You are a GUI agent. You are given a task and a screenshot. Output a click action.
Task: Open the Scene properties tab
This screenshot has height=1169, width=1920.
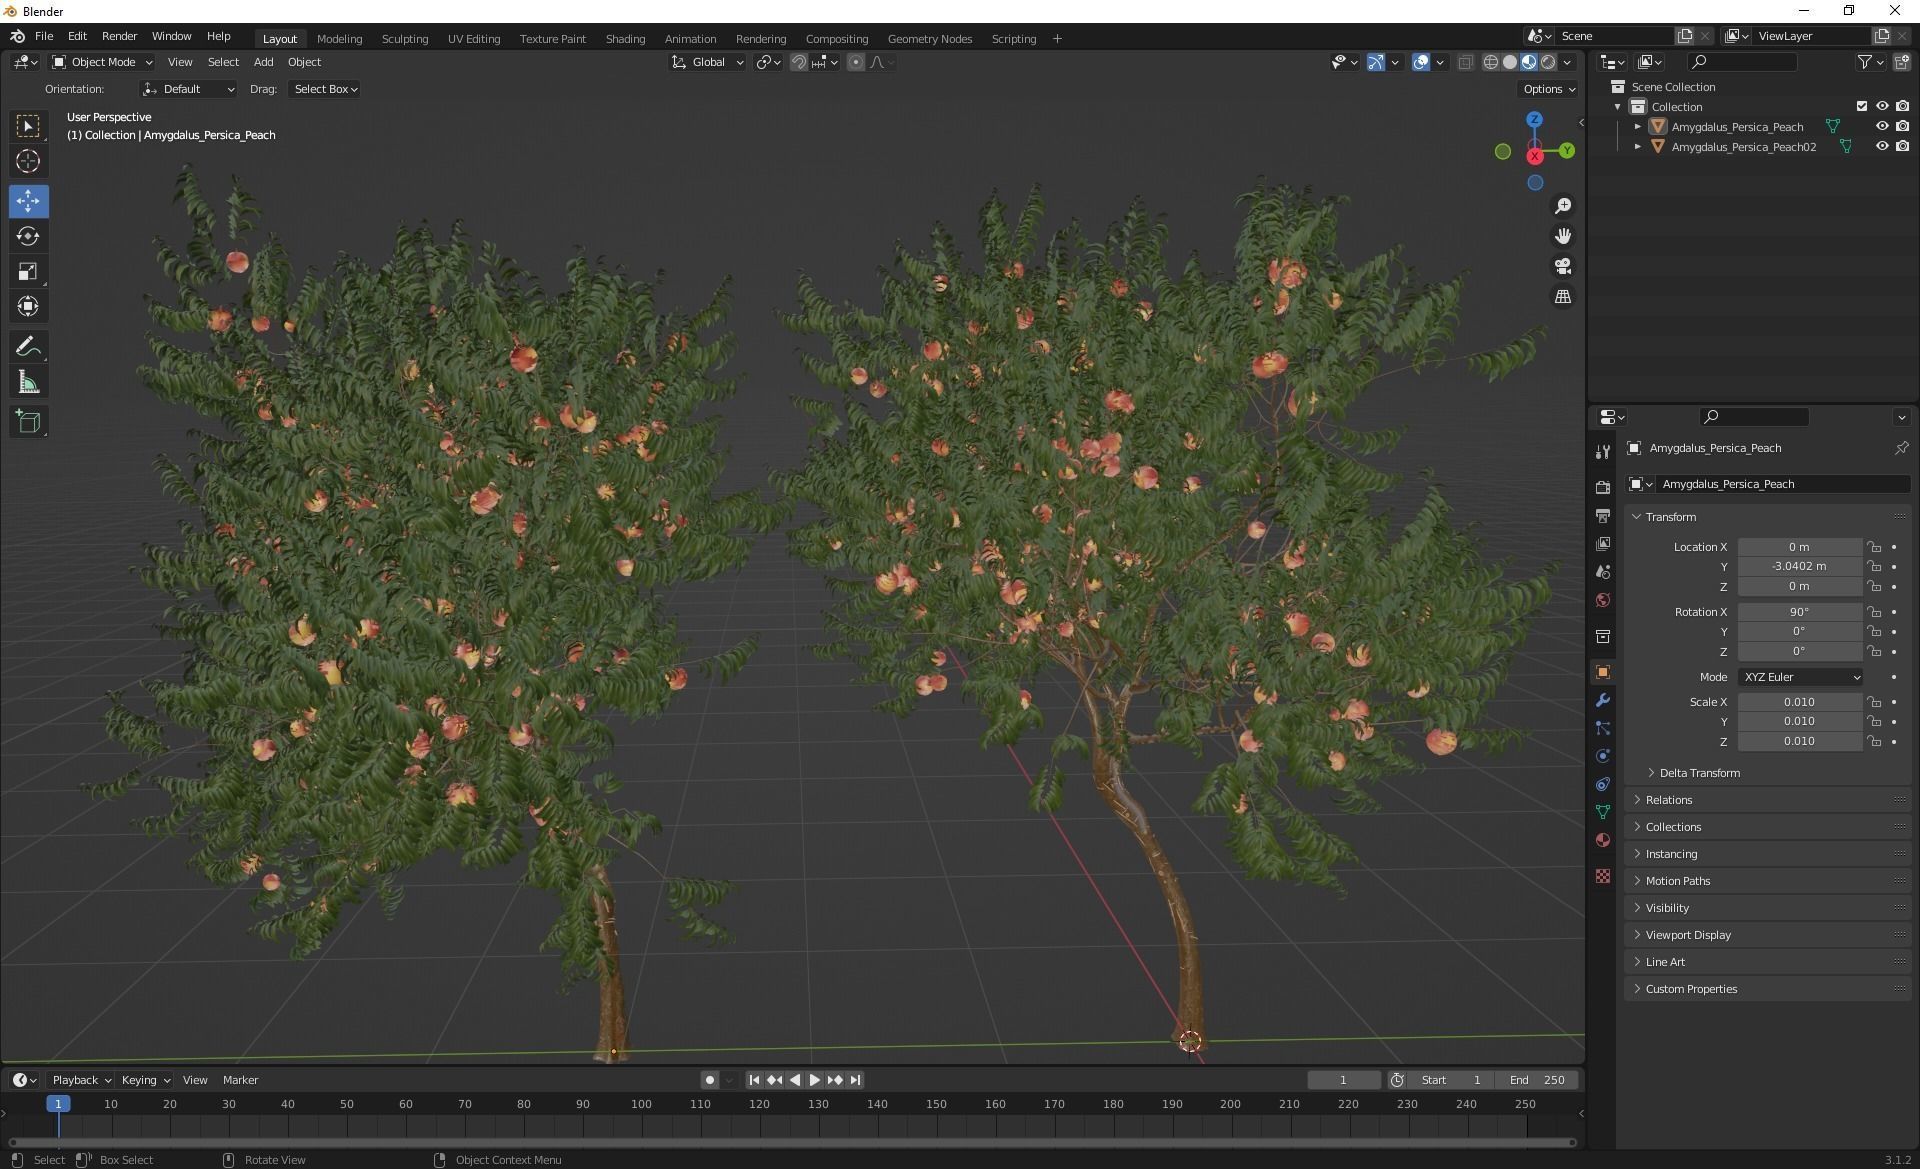[1603, 572]
